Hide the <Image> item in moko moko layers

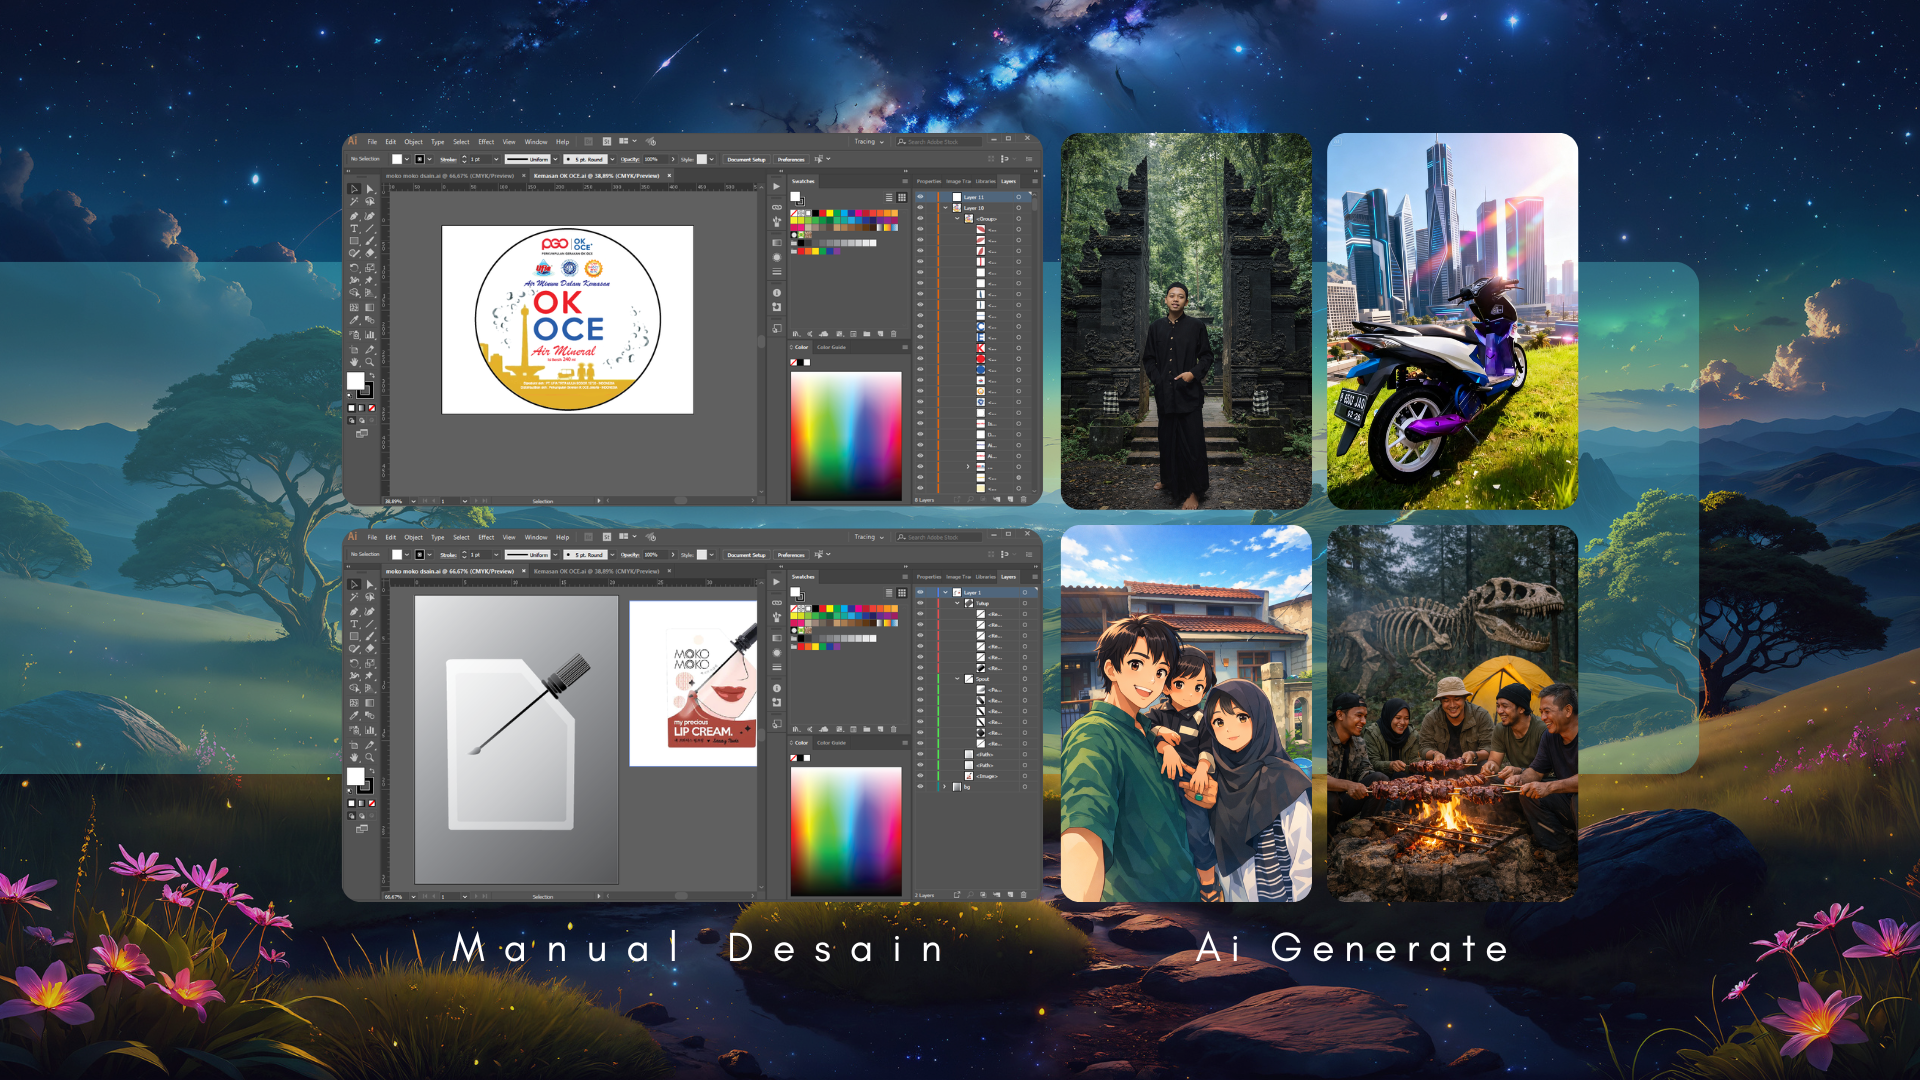[921, 776]
